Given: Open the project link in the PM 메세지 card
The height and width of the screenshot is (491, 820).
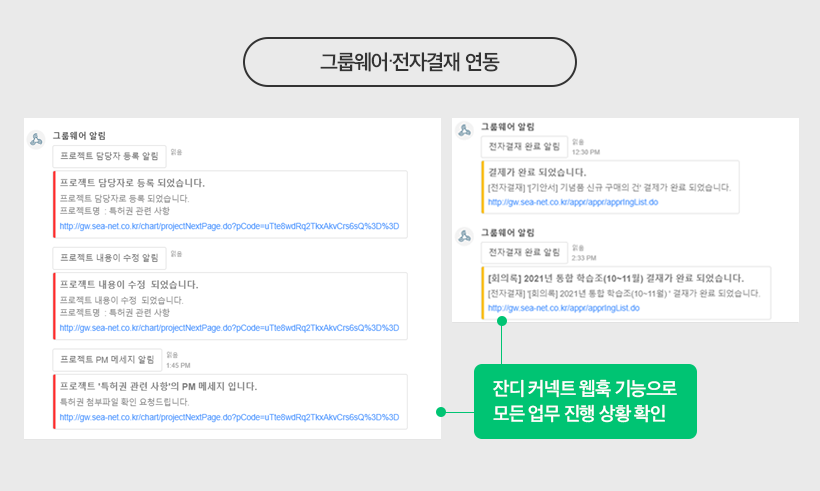Looking at the screenshot, I should [x=229, y=417].
